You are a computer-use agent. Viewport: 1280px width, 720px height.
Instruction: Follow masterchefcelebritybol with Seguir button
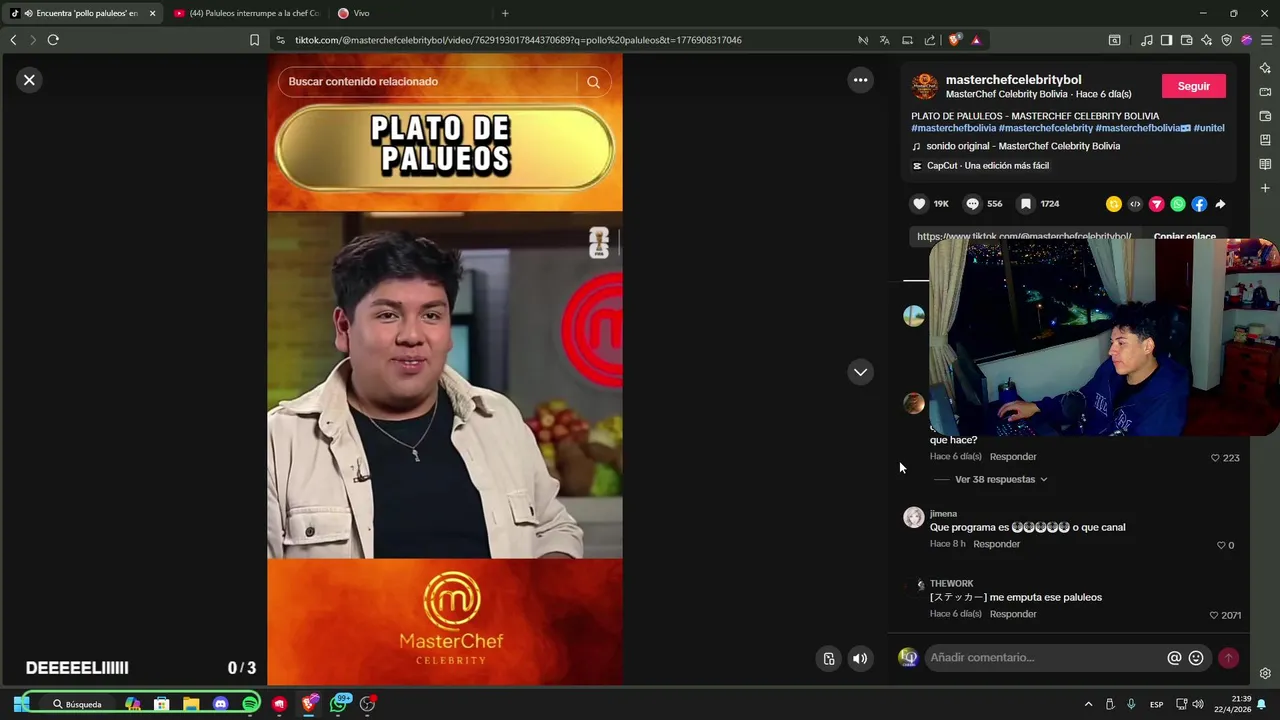1193,86
